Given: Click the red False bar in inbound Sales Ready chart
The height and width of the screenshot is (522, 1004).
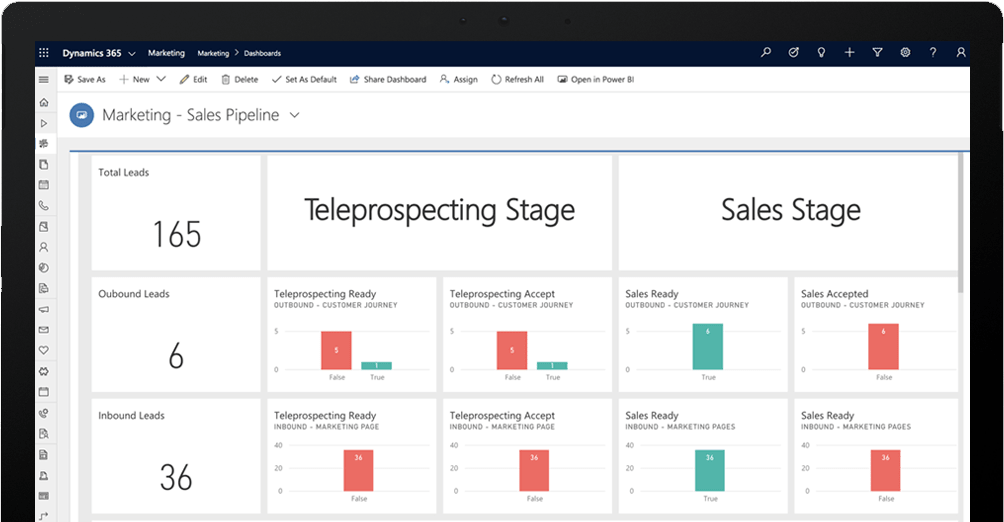Looking at the screenshot, I should coord(886,471).
